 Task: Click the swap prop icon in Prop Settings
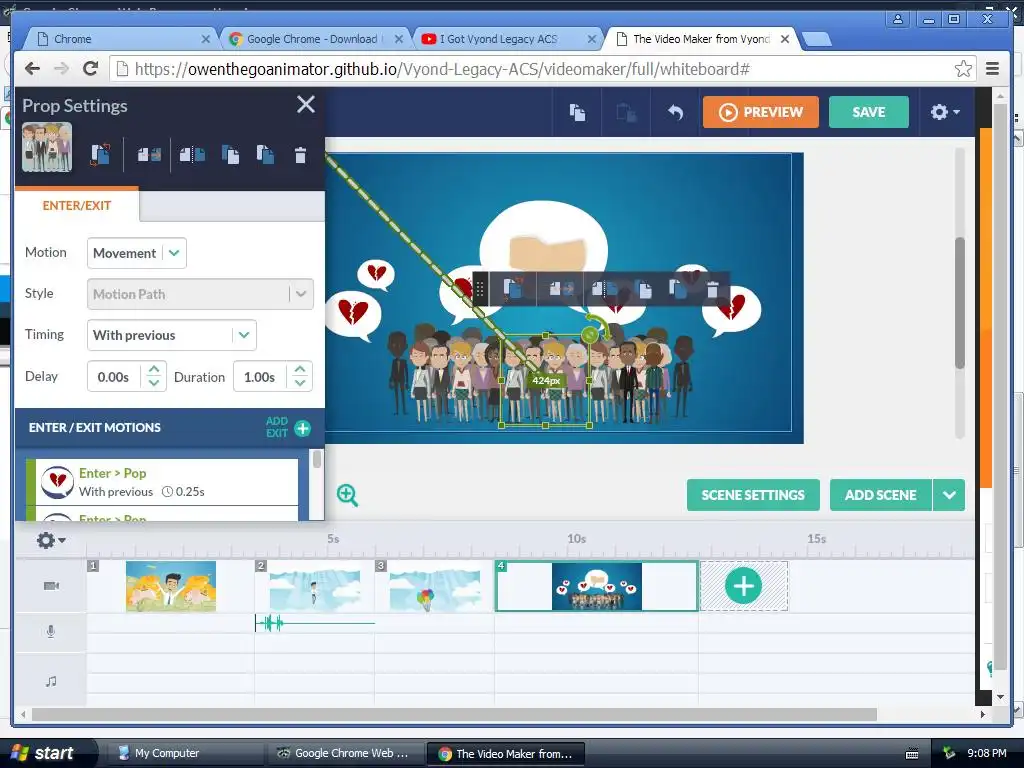point(100,155)
